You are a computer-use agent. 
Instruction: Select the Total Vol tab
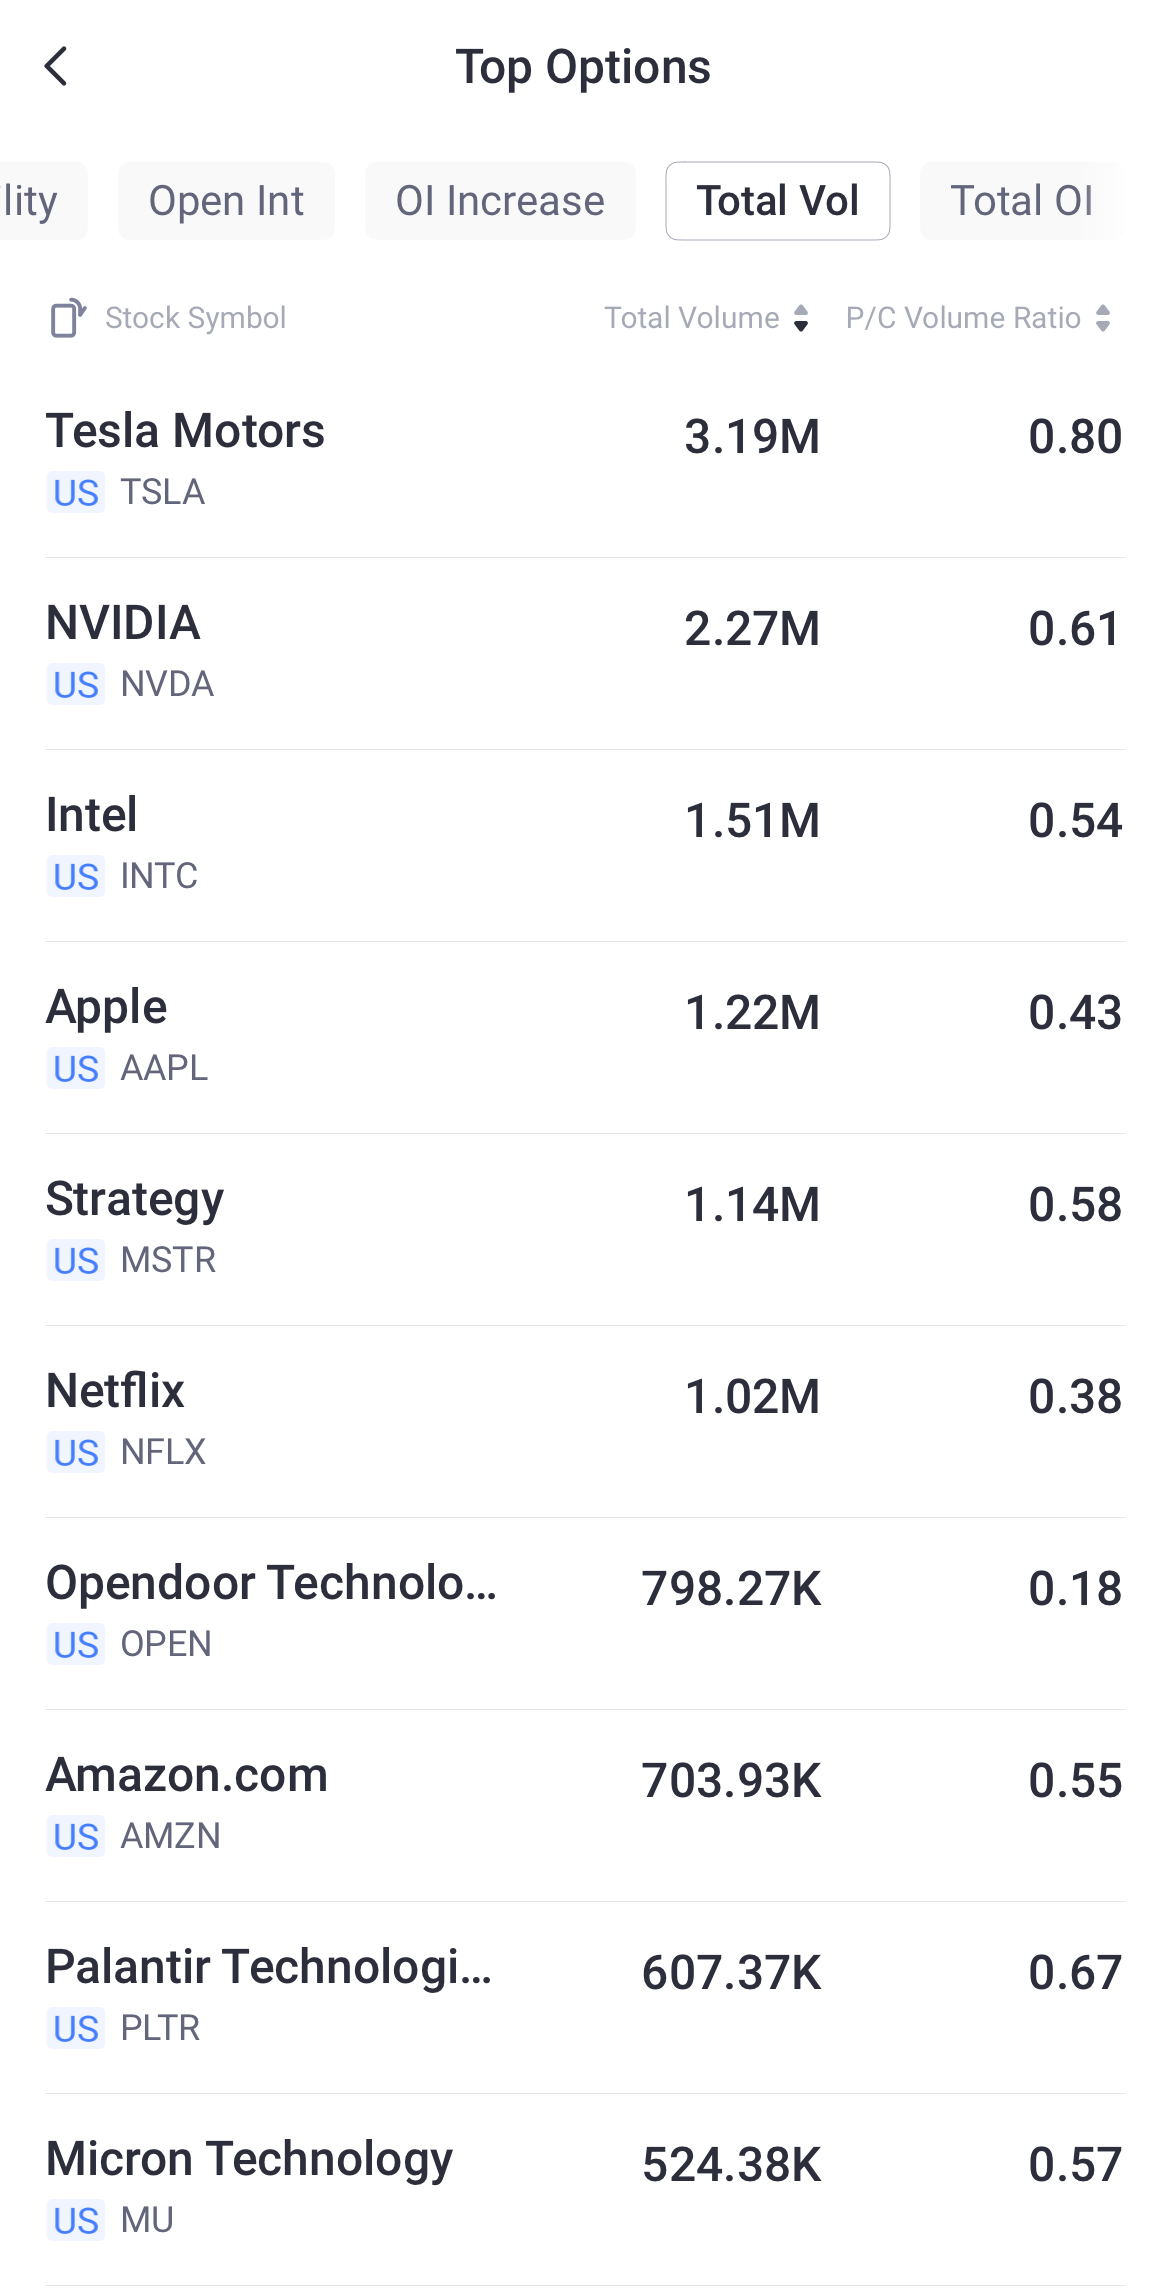[777, 201]
